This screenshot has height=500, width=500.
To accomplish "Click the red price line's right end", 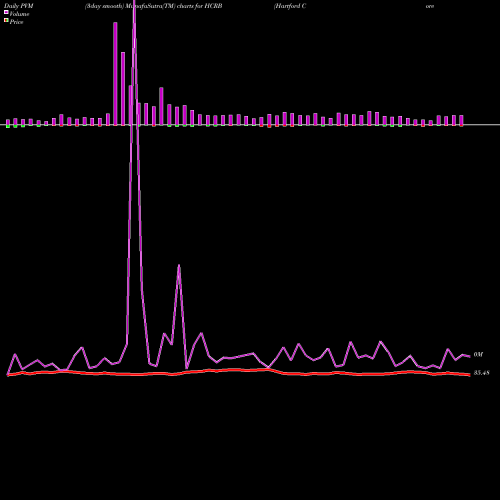I will 469,375.
